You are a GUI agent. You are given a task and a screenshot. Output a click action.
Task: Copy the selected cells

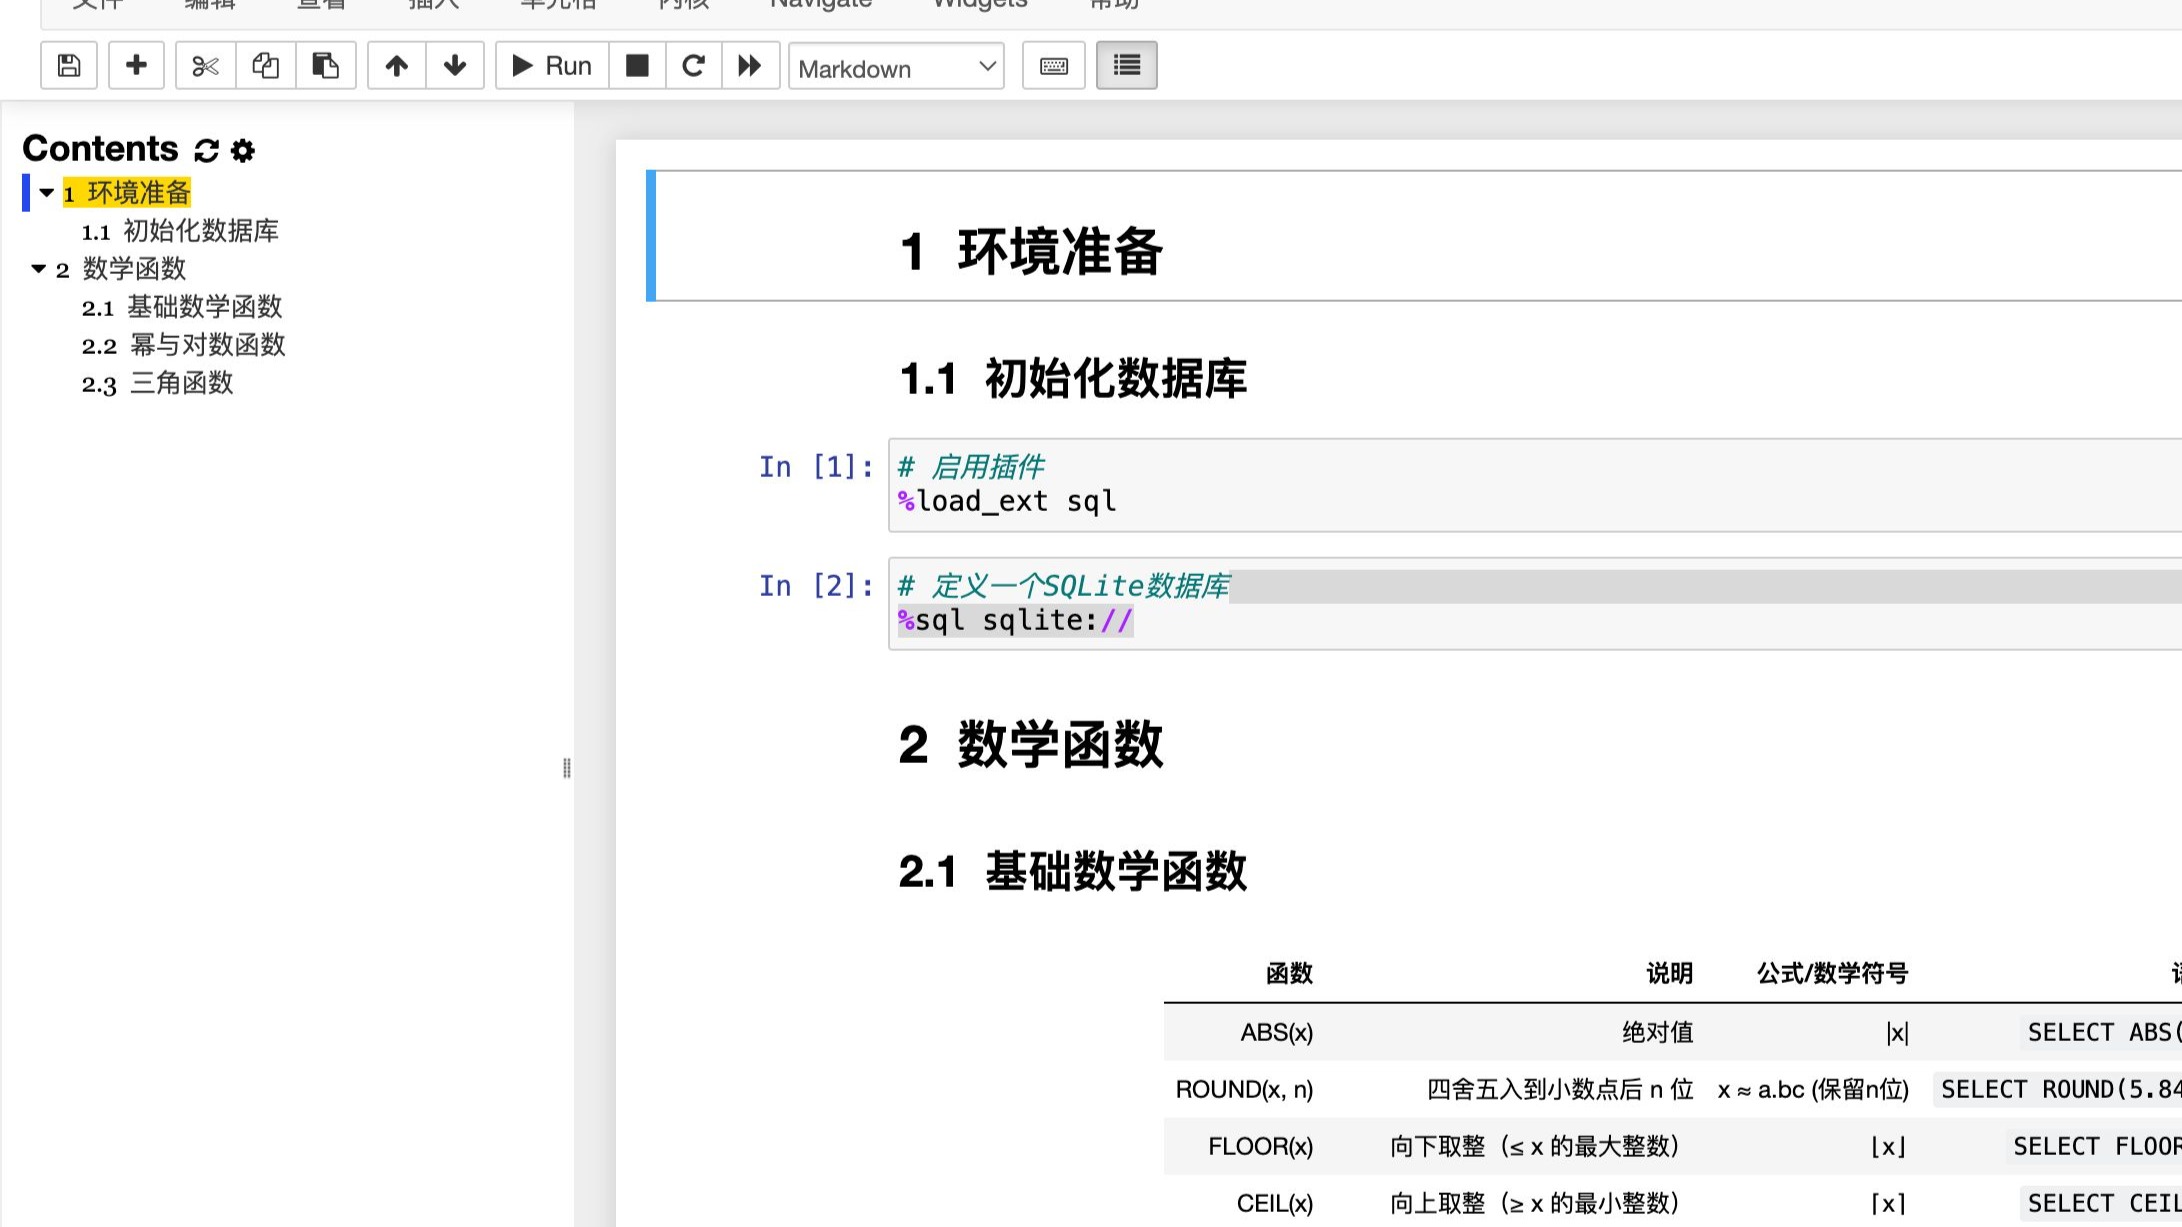[266, 66]
